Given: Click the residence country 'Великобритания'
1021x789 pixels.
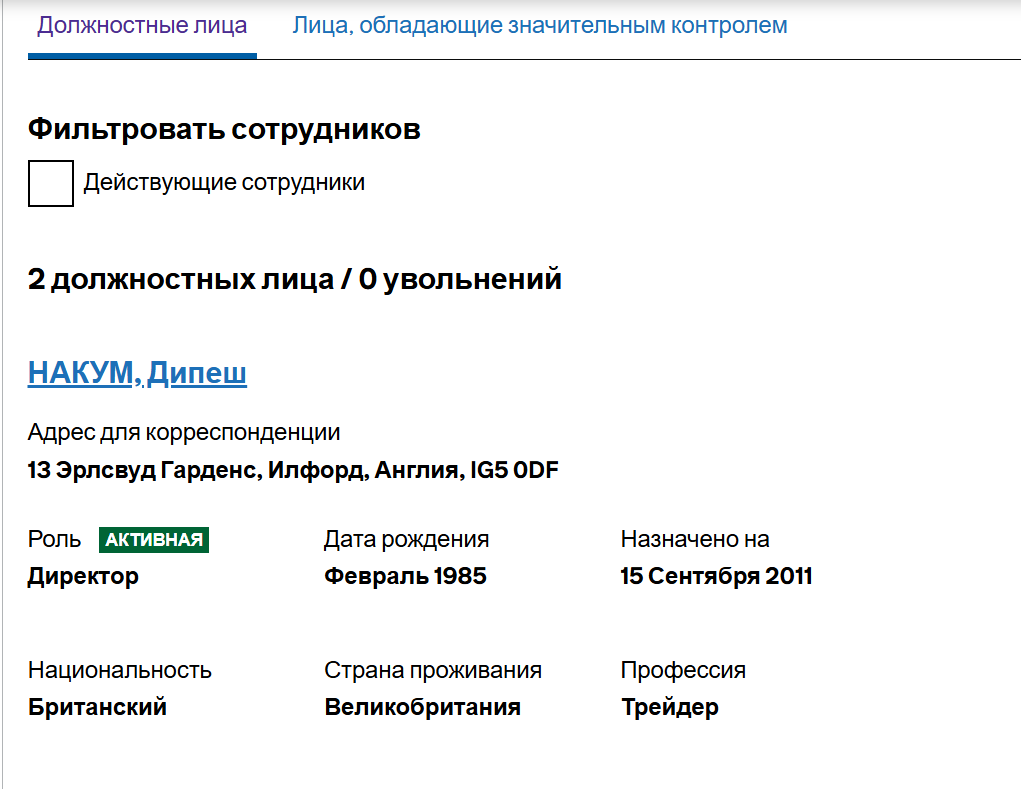Looking at the screenshot, I should pos(422,707).
